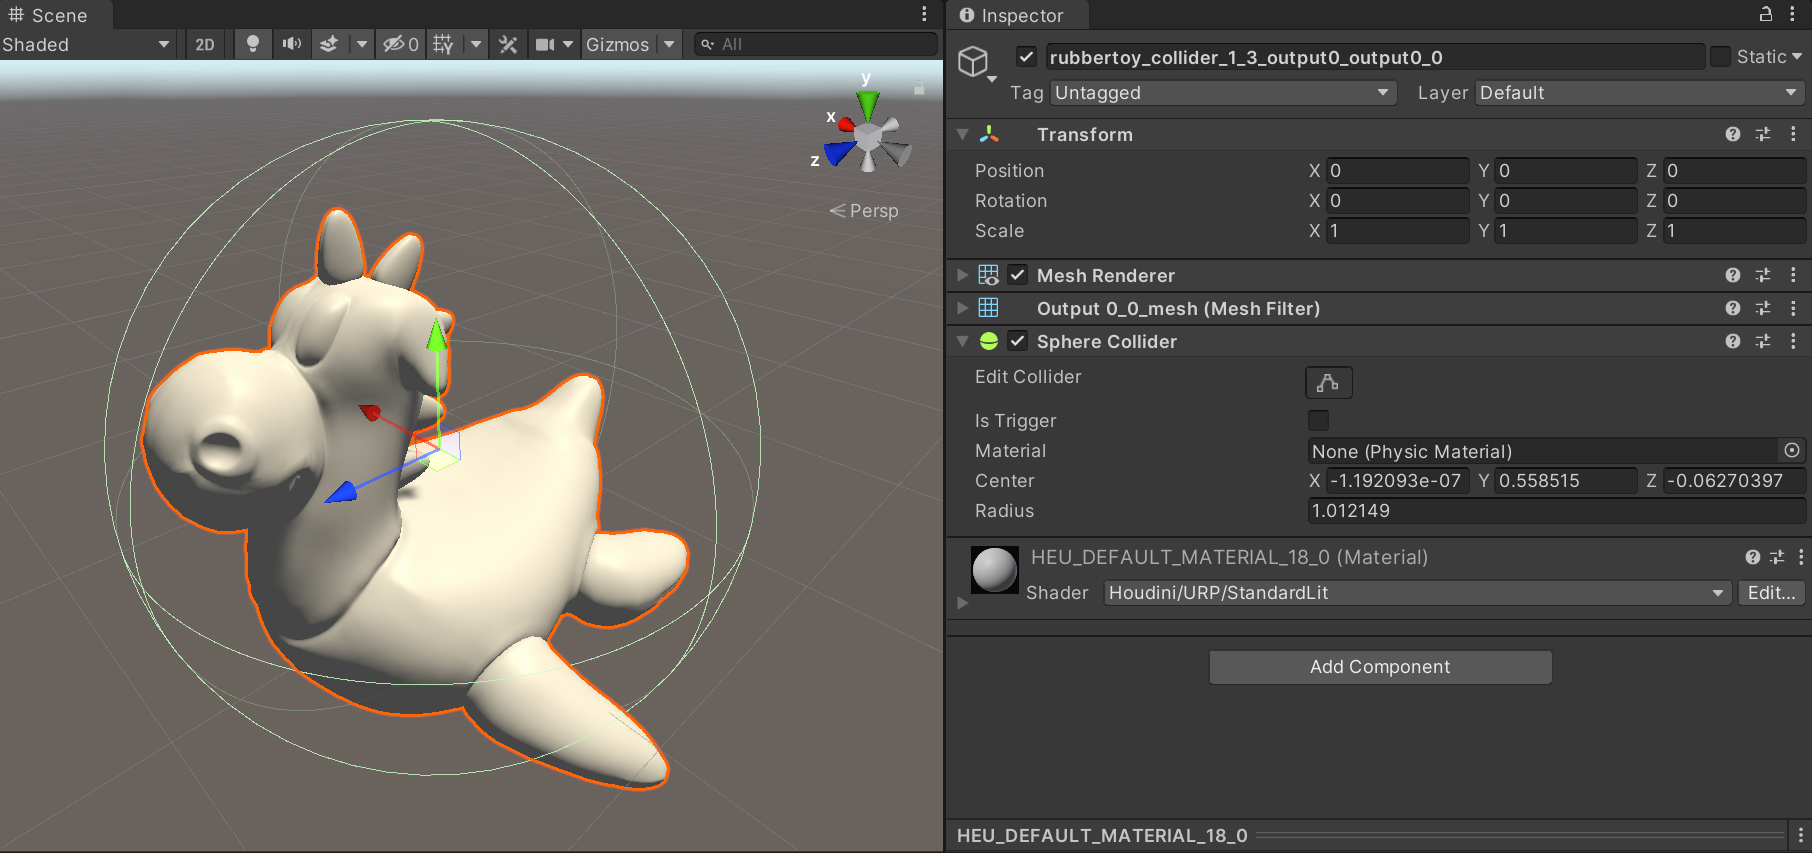Image resolution: width=1812 pixels, height=853 pixels.
Task: Click scene camera settings icon
Action: 545,45
